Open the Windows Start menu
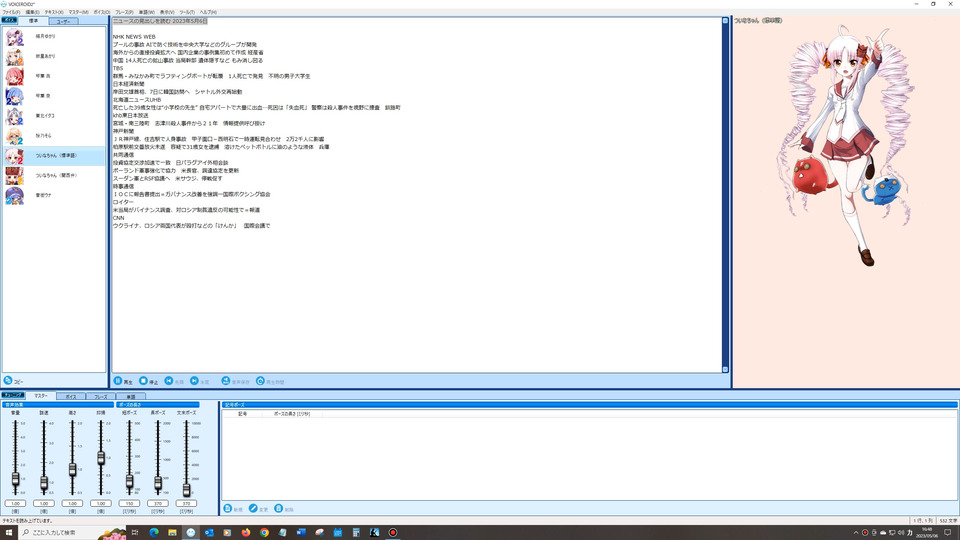The image size is (960, 540). (x=9, y=533)
